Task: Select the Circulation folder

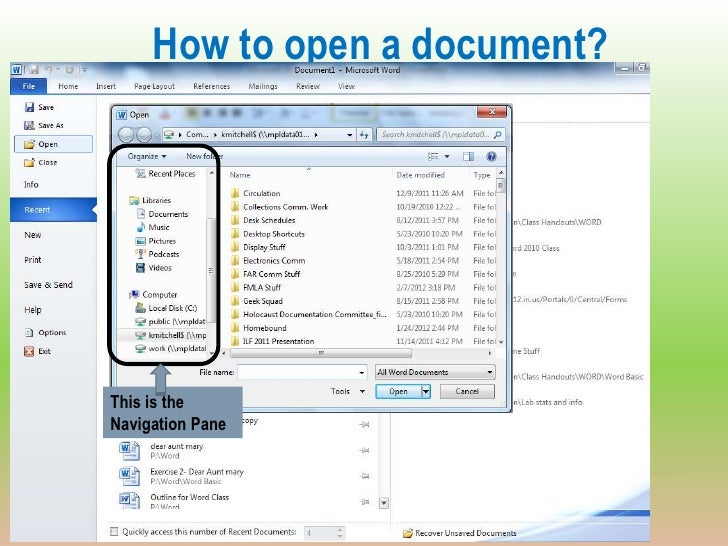Action: [x=255, y=193]
